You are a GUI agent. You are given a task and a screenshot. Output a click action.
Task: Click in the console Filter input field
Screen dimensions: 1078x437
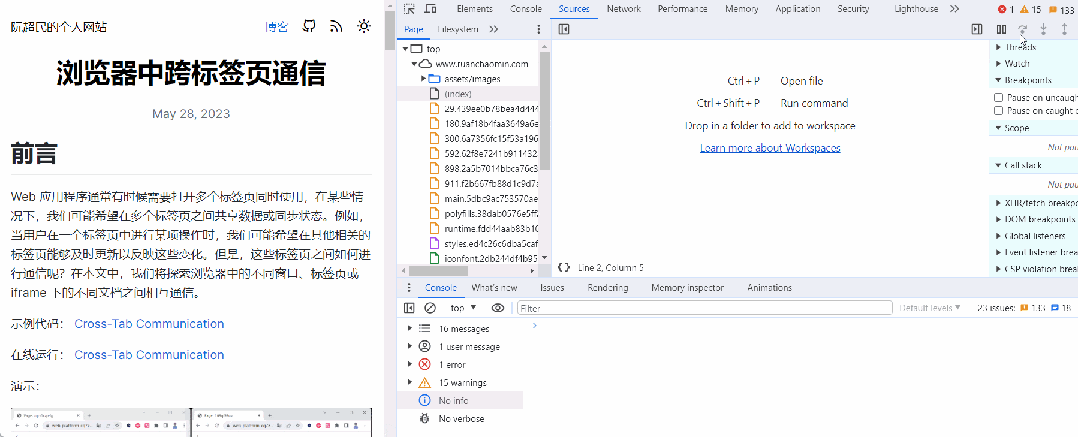[700, 308]
